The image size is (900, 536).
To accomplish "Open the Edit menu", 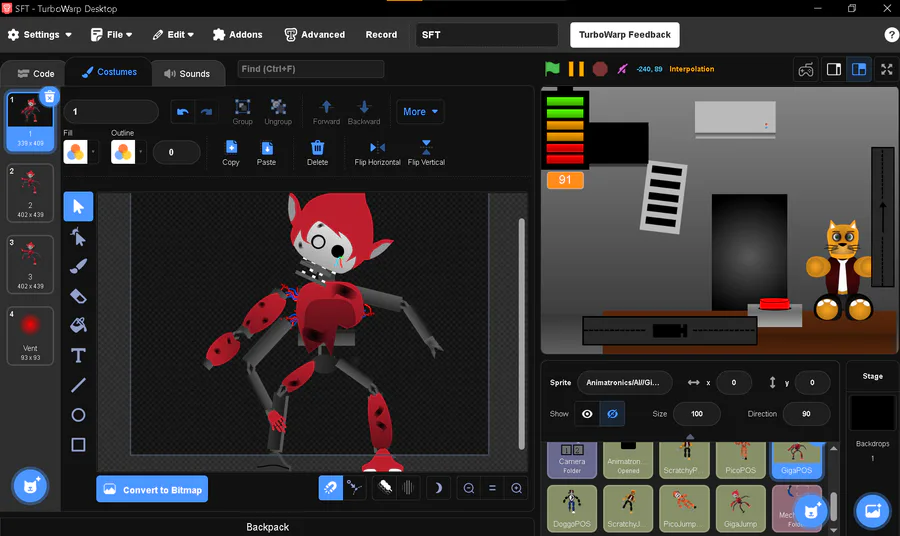I will click(x=173, y=34).
